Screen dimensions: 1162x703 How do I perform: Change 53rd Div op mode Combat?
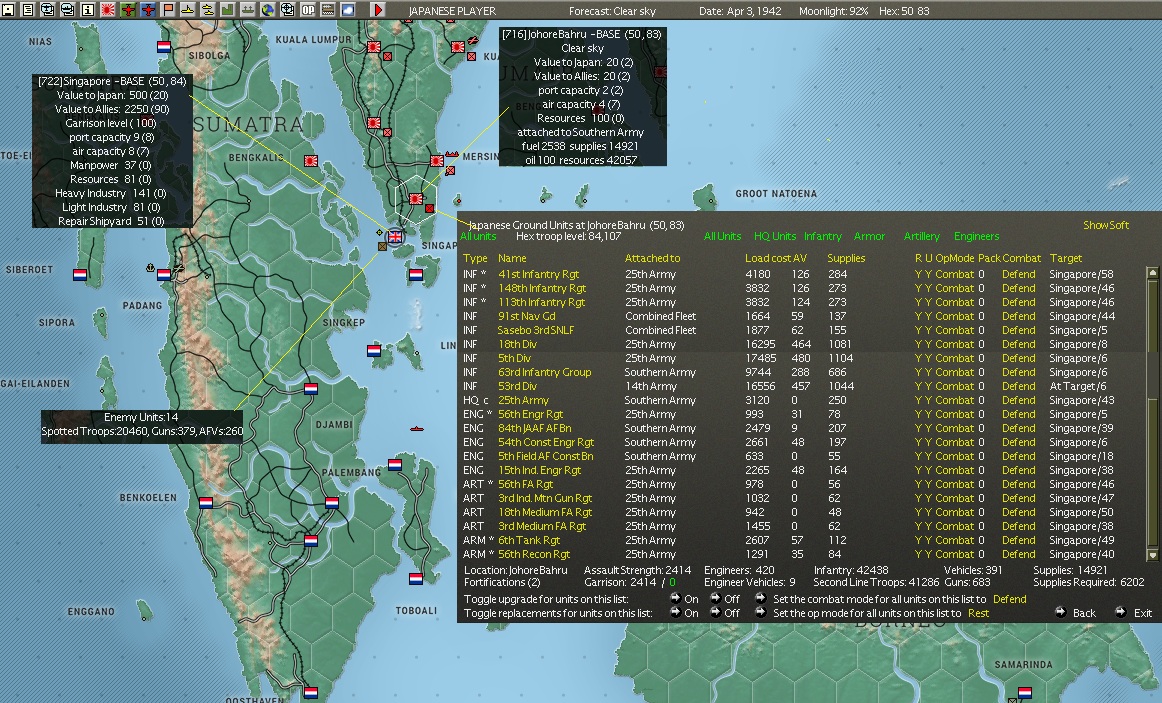coord(954,387)
